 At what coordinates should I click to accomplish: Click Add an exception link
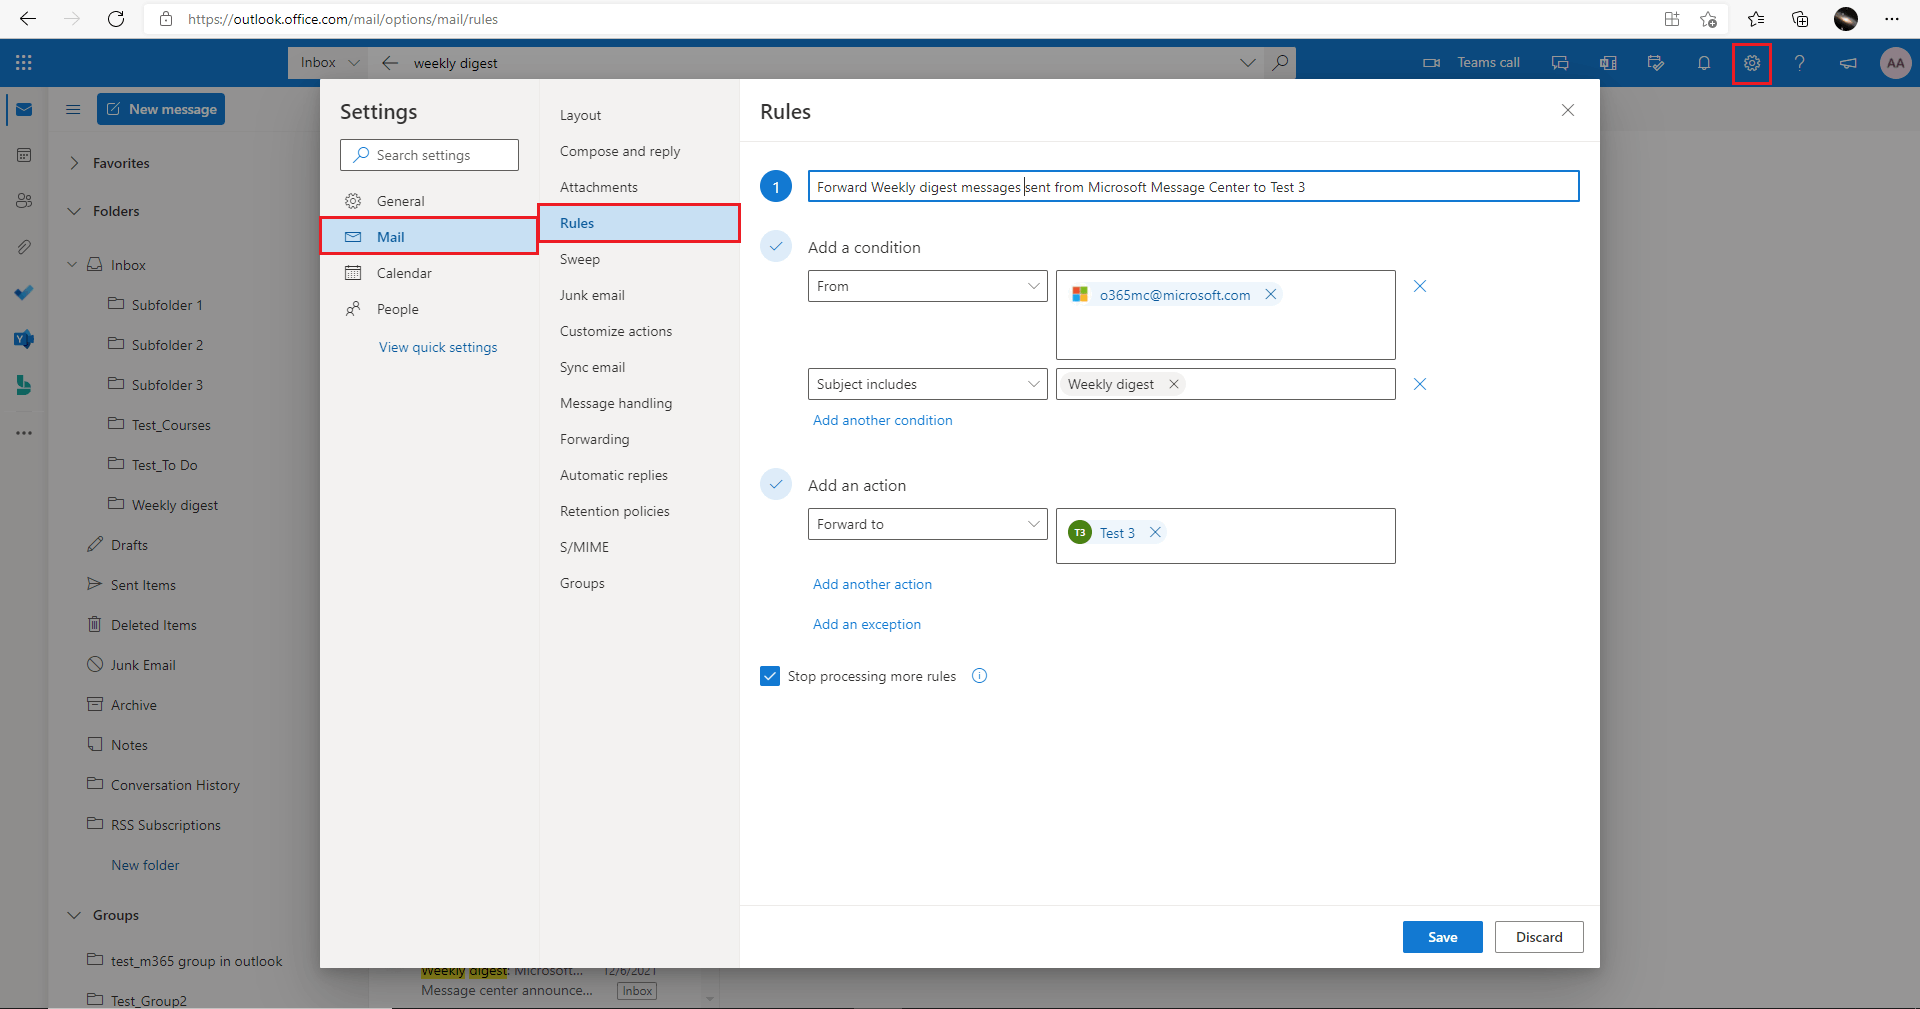click(867, 624)
